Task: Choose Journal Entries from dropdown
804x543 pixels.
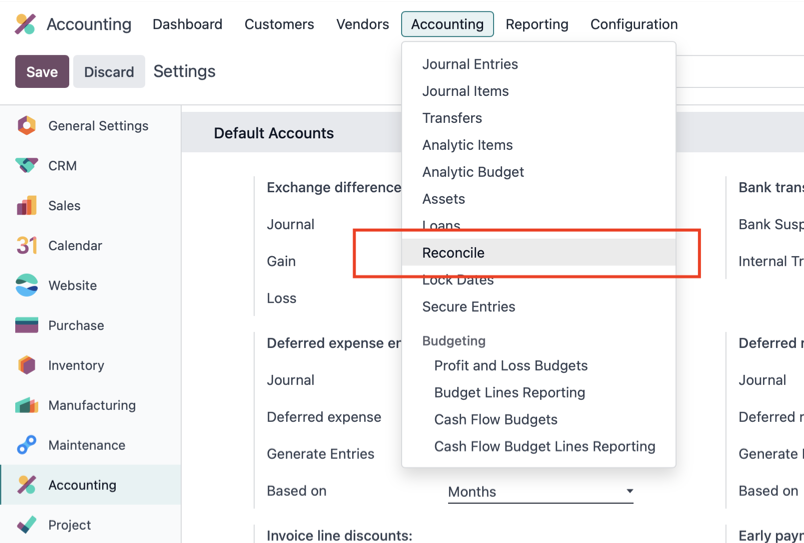Action: [x=539, y=64]
